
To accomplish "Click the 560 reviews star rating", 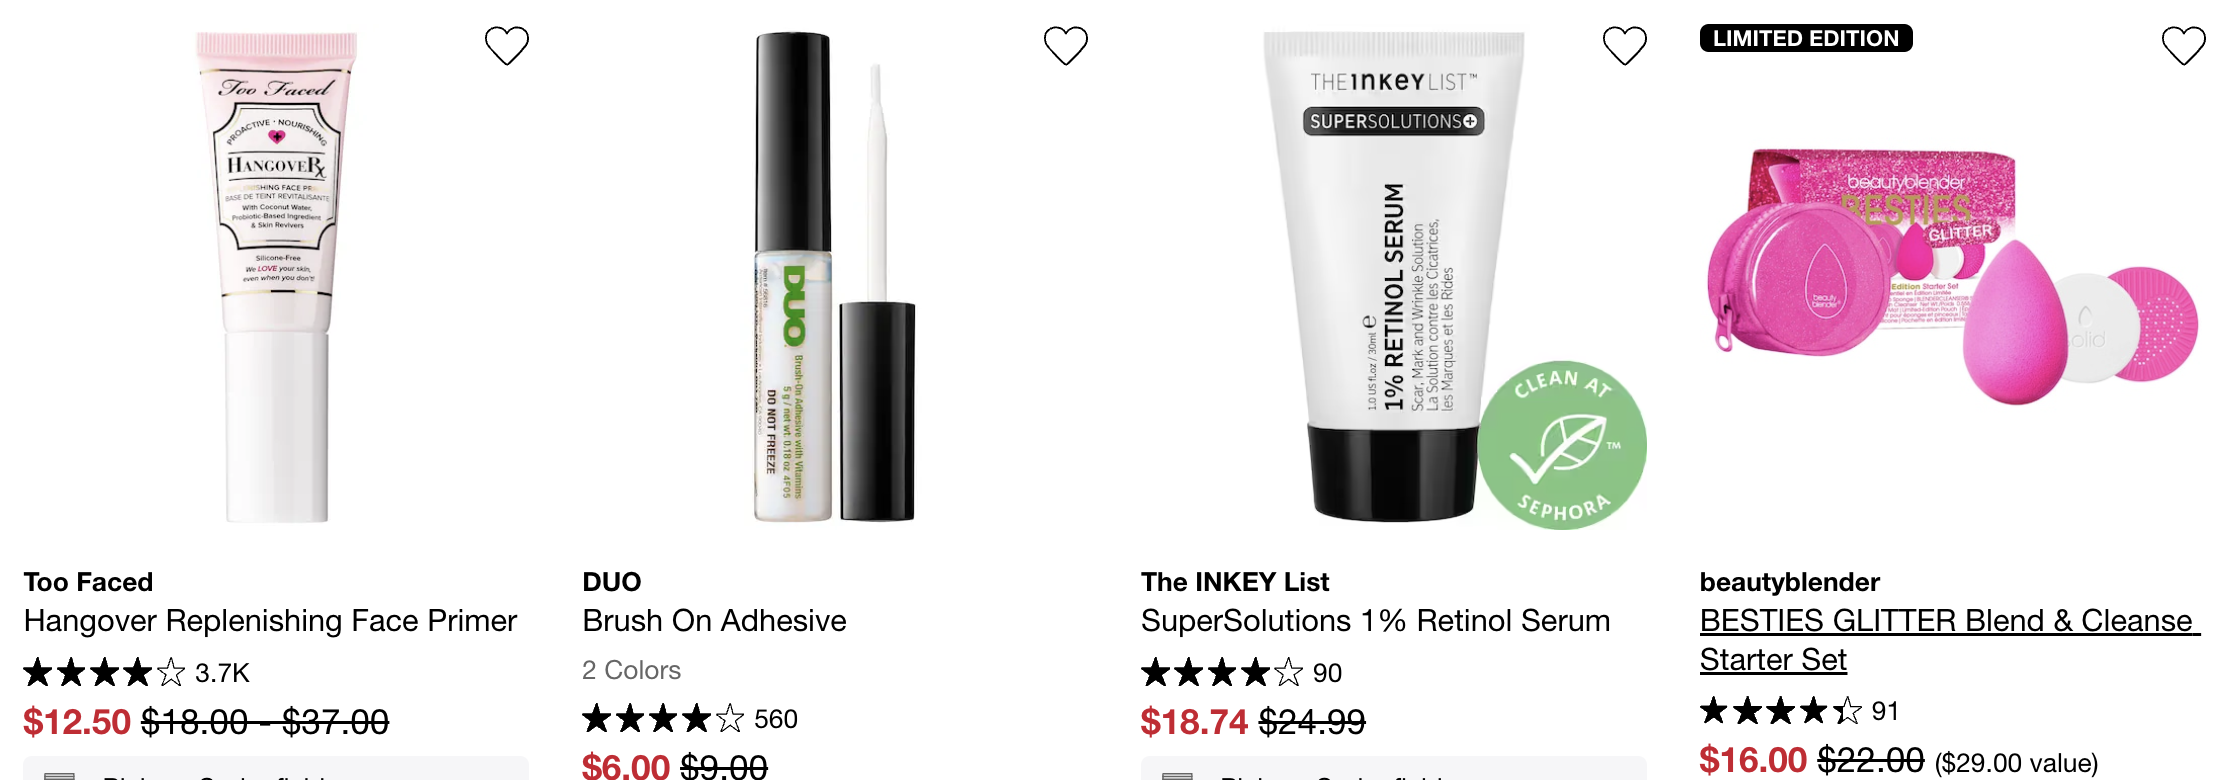I will (x=690, y=718).
